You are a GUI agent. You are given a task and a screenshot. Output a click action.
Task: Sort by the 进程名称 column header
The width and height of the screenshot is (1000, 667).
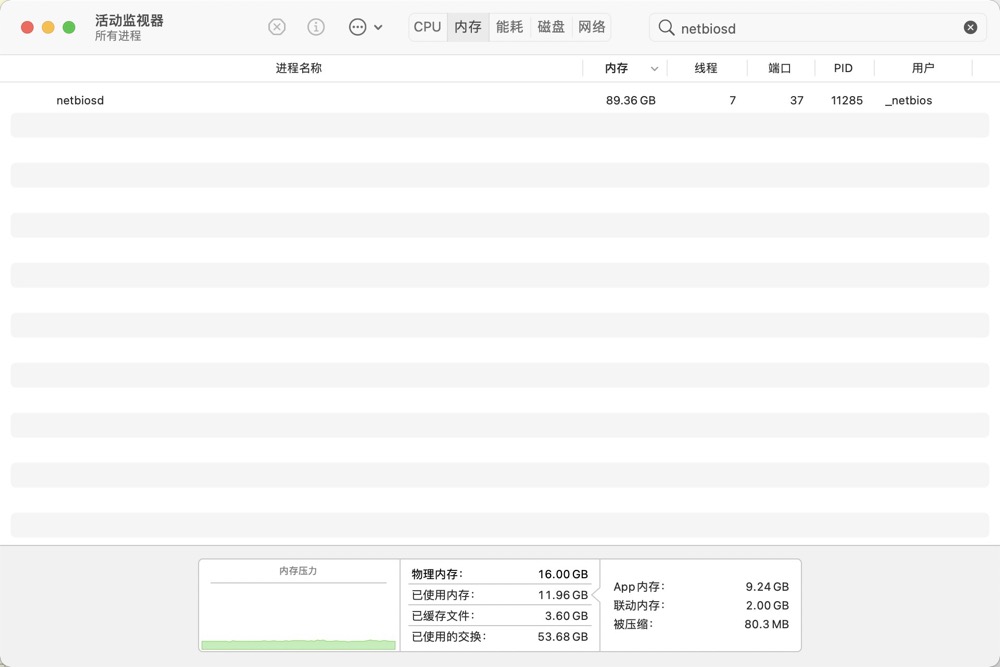(x=298, y=68)
